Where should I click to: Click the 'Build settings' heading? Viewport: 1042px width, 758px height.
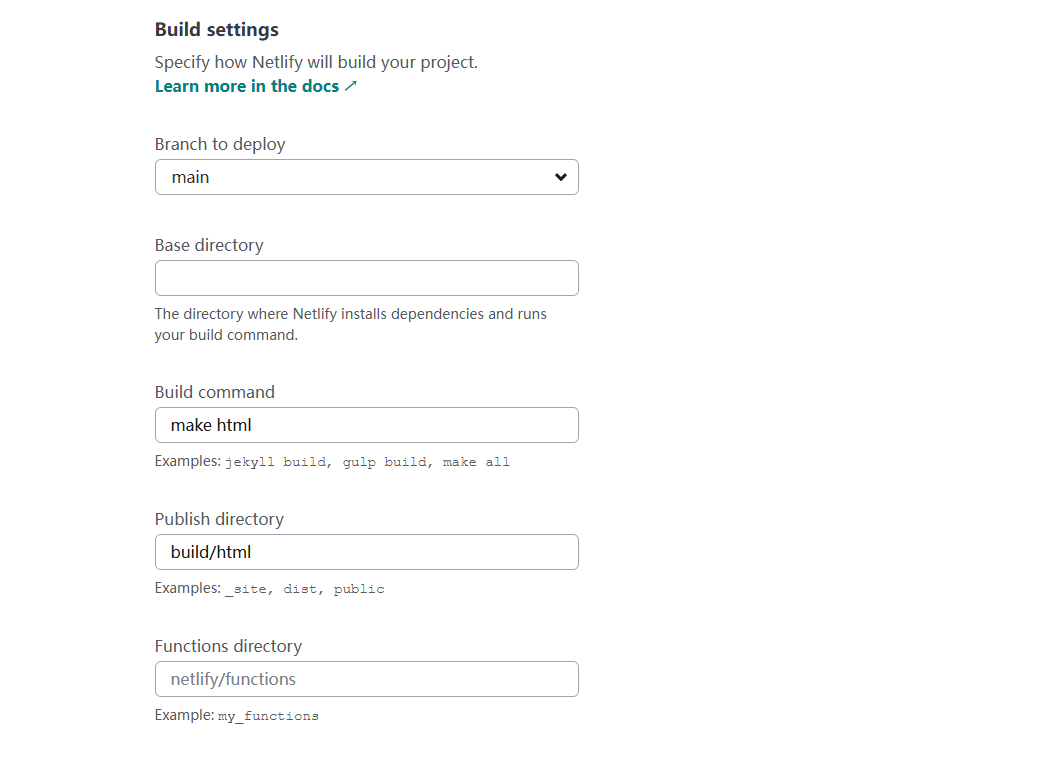tap(216, 30)
